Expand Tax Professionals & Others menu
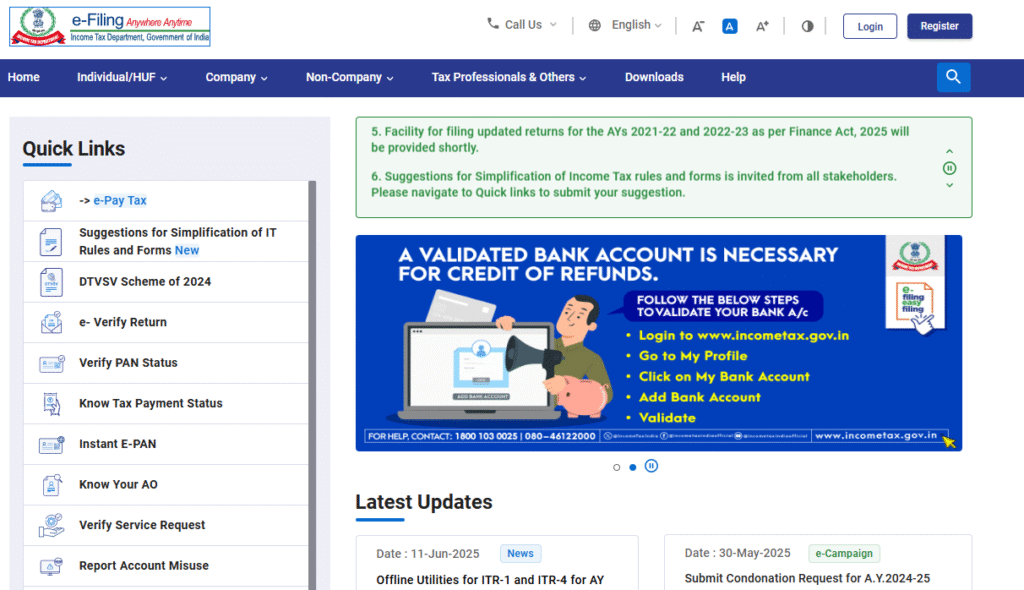 [x=509, y=77]
